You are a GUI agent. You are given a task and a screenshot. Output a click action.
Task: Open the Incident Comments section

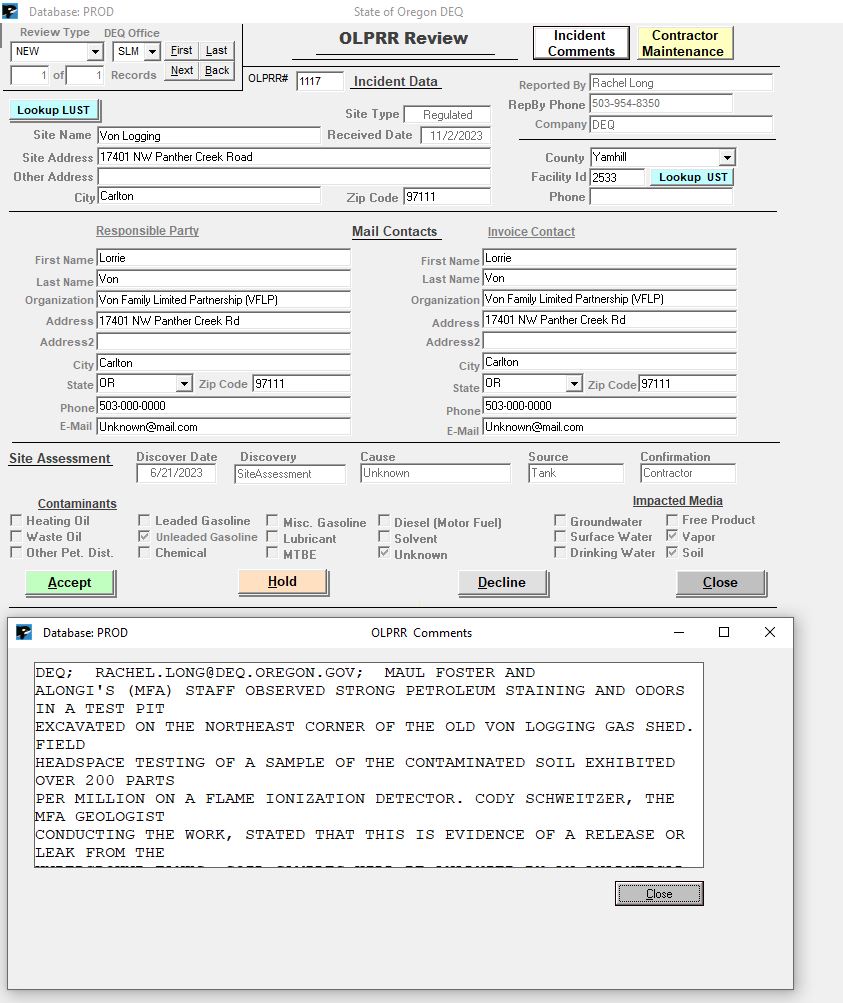581,43
